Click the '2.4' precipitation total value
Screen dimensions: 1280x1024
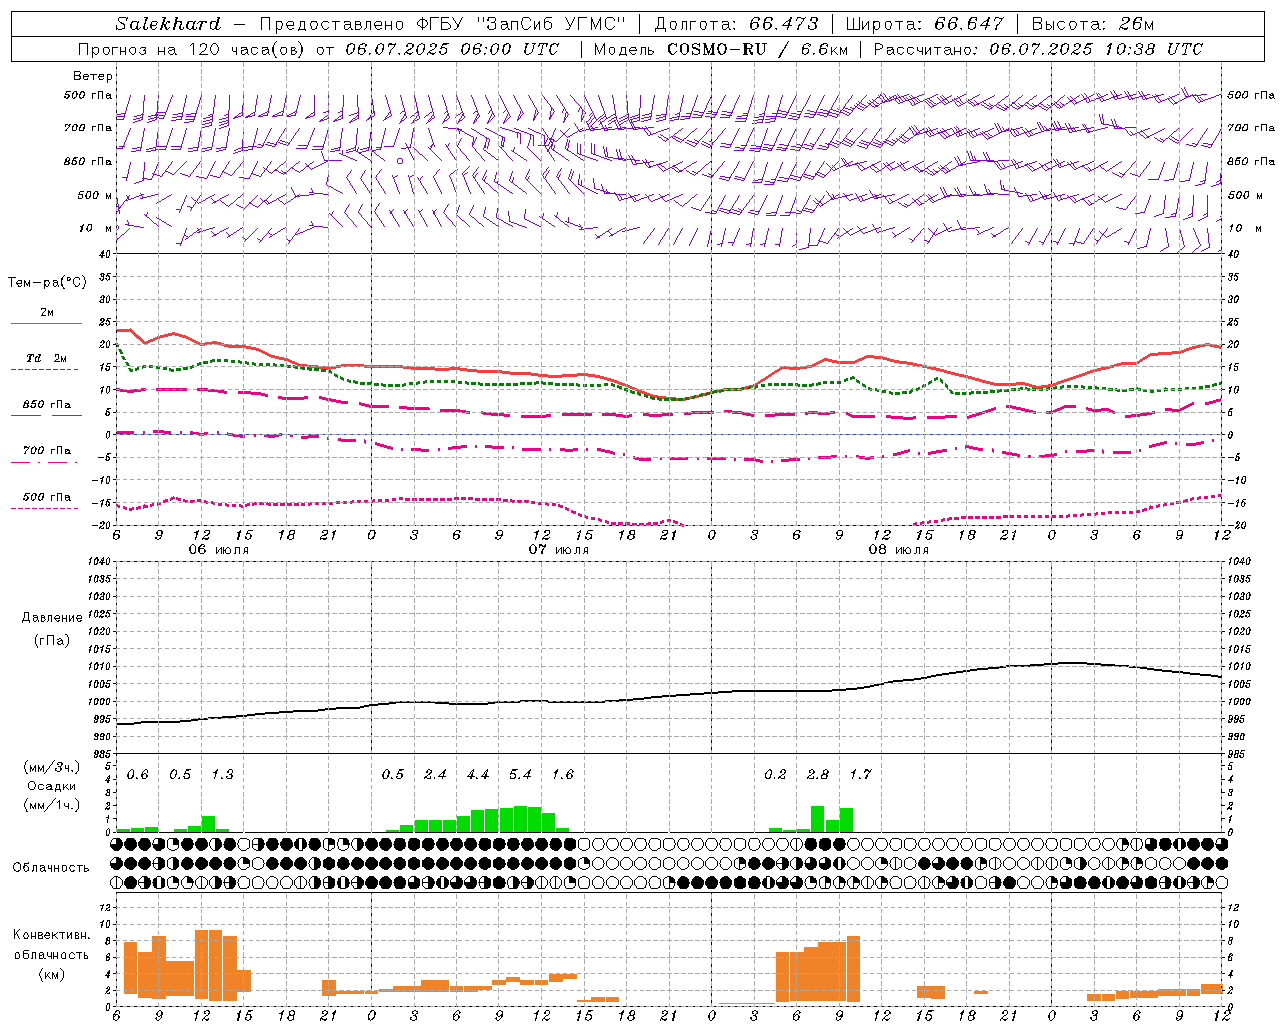pyautogui.click(x=435, y=775)
